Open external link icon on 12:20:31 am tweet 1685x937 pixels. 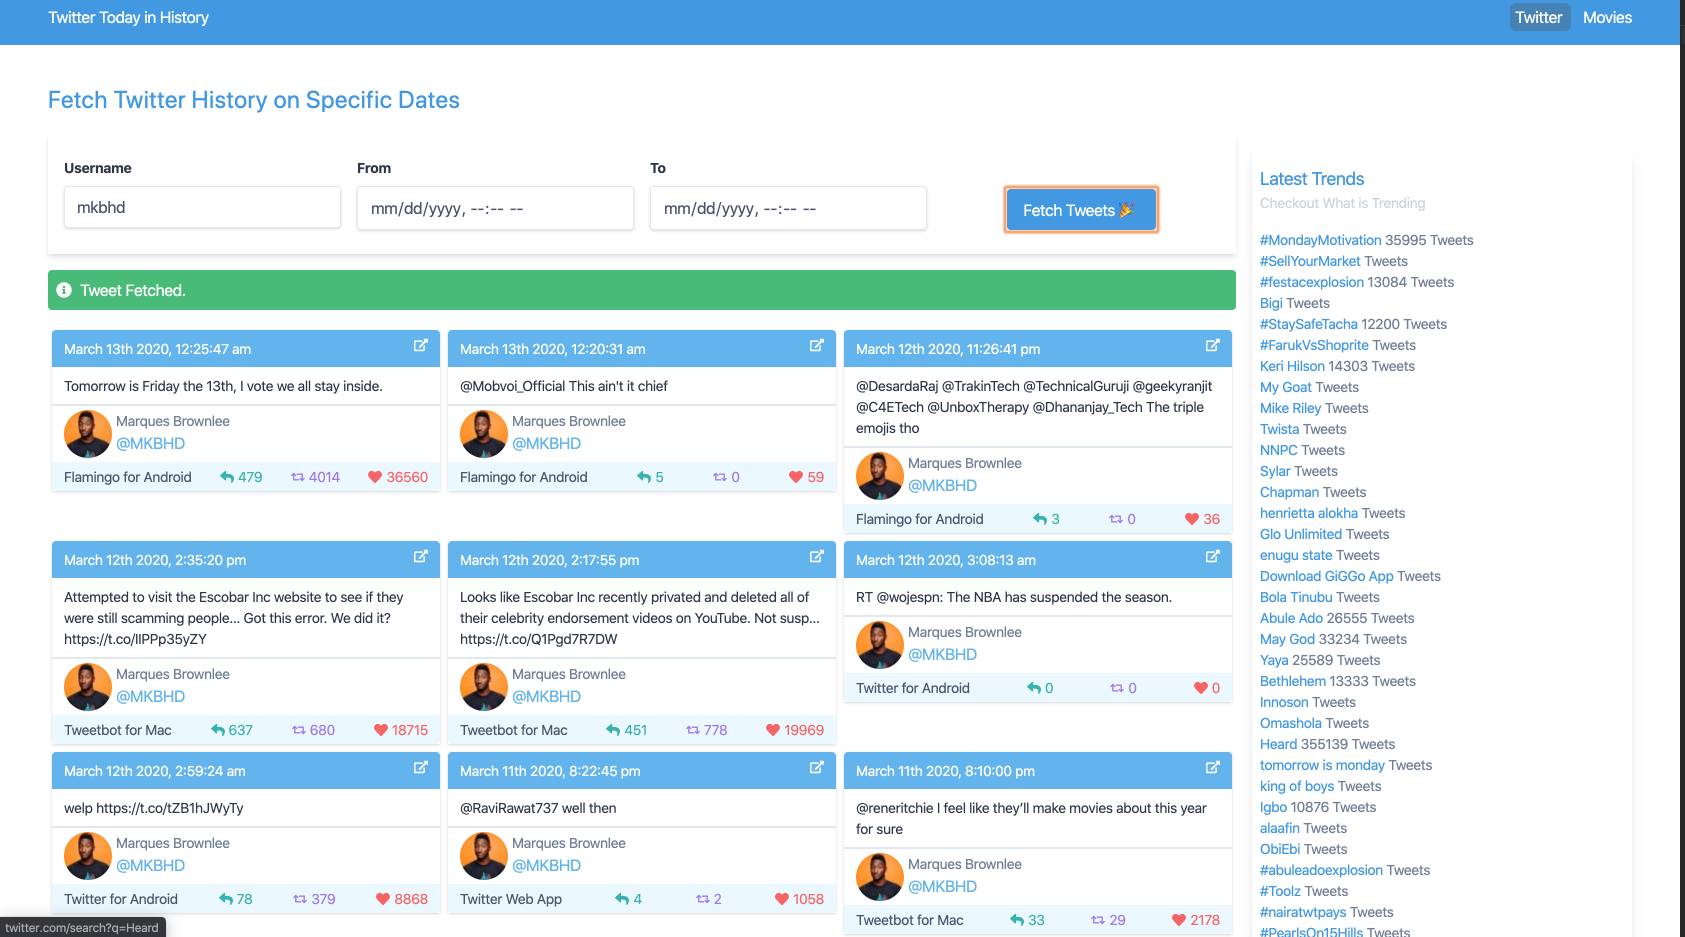coord(817,346)
